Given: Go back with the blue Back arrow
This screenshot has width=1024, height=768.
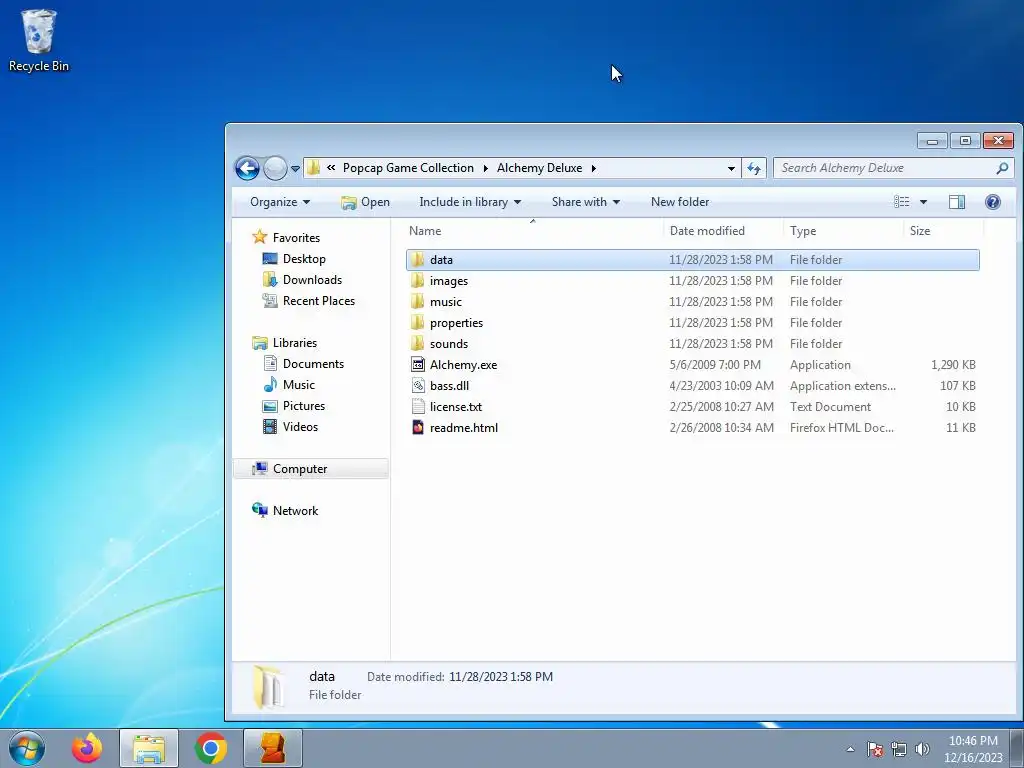Looking at the screenshot, I should pyautogui.click(x=248, y=168).
